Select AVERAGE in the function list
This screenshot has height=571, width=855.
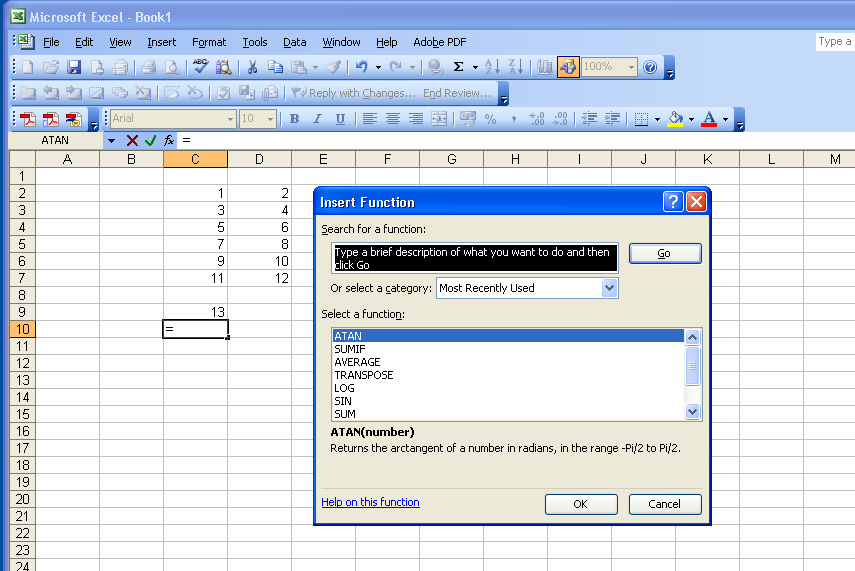coord(508,362)
